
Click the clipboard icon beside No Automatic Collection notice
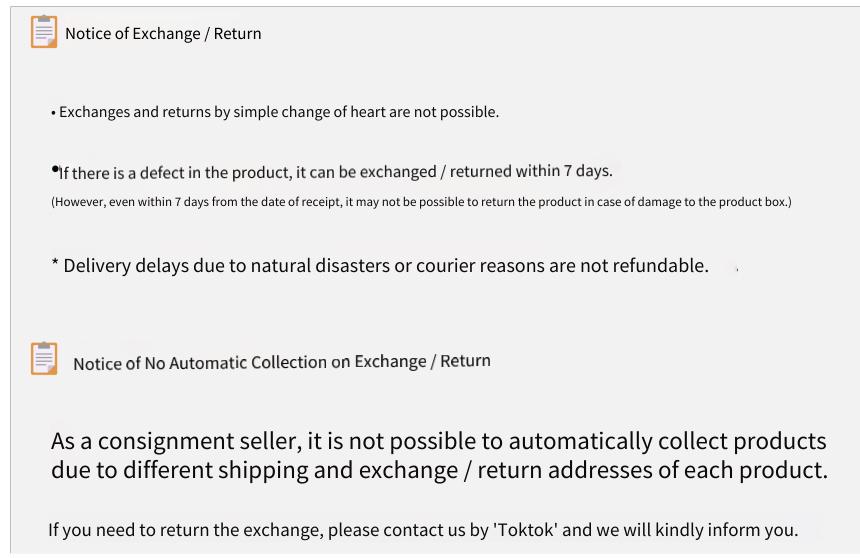click(x=44, y=358)
